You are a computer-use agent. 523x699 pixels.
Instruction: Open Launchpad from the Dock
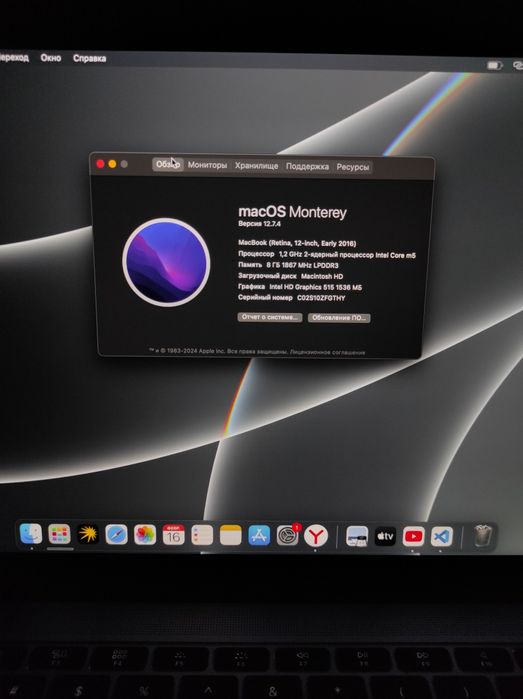[x=60, y=534]
